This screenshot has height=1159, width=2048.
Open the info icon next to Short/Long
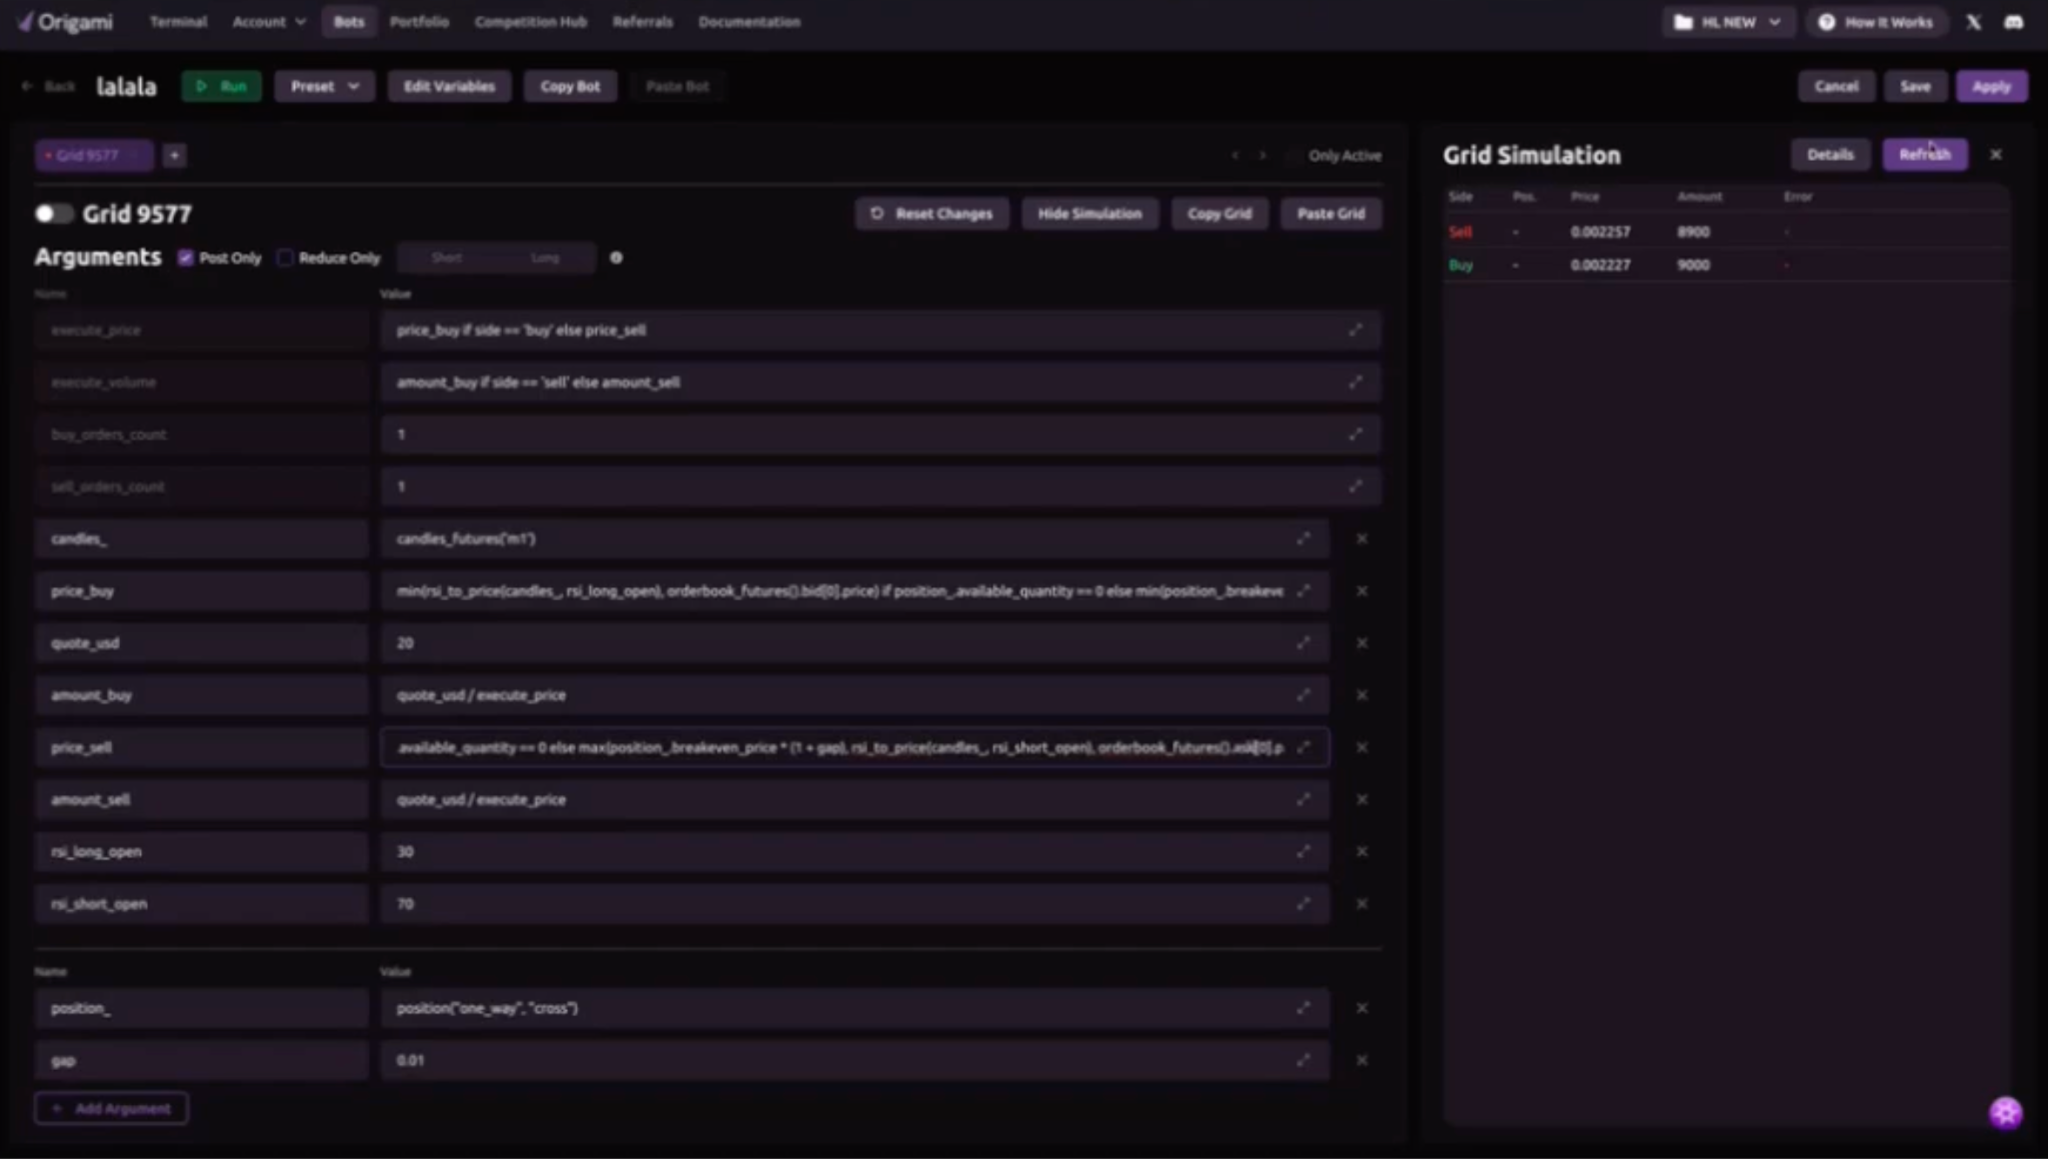[616, 258]
